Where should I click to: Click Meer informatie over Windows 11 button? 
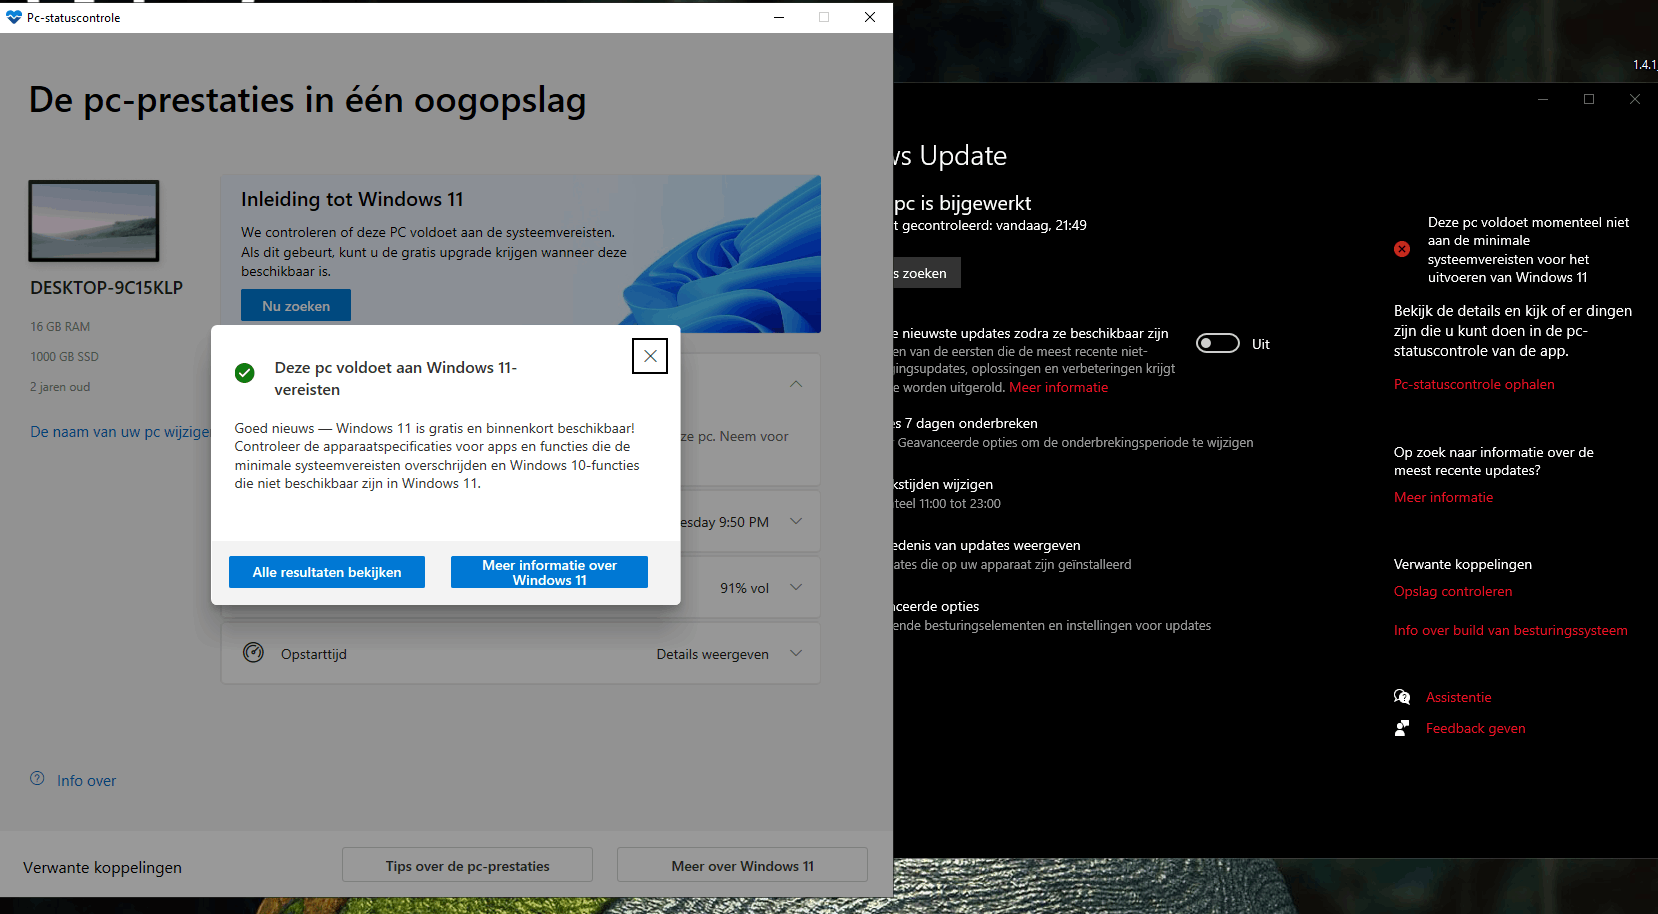point(549,572)
